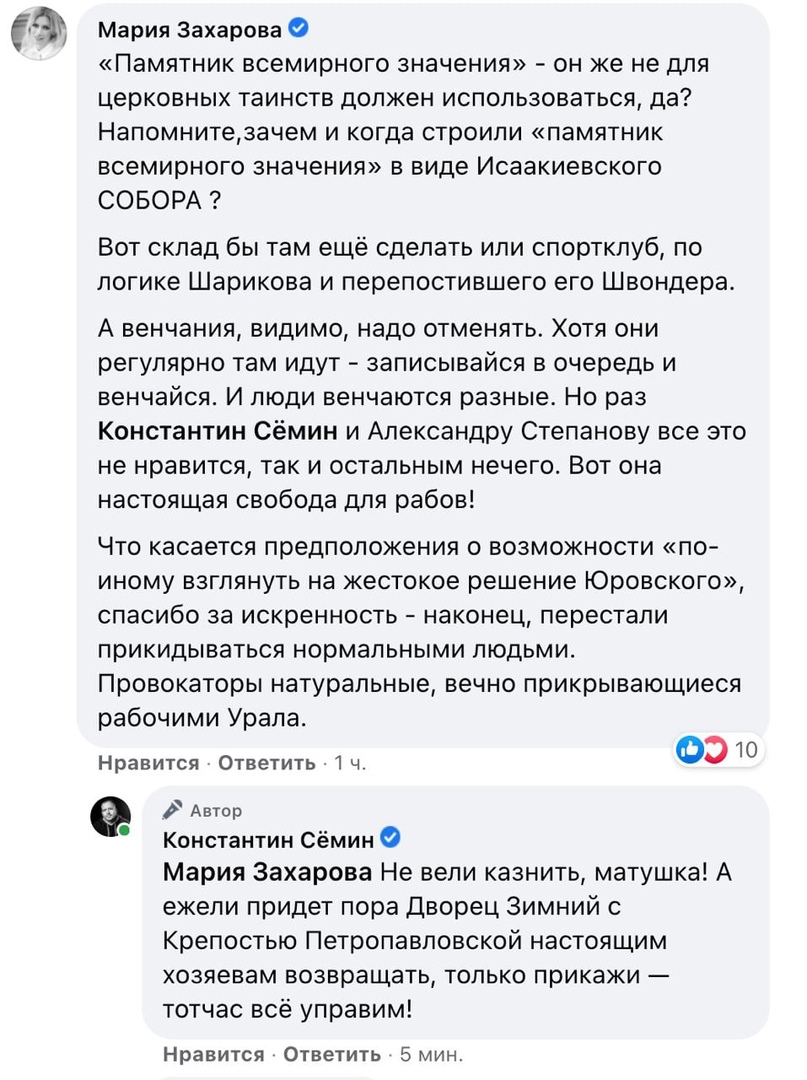Open the Мария Захарова mention in the reply
The height and width of the screenshot is (1080, 807).
pyautogui.click(x=267, y=871)
